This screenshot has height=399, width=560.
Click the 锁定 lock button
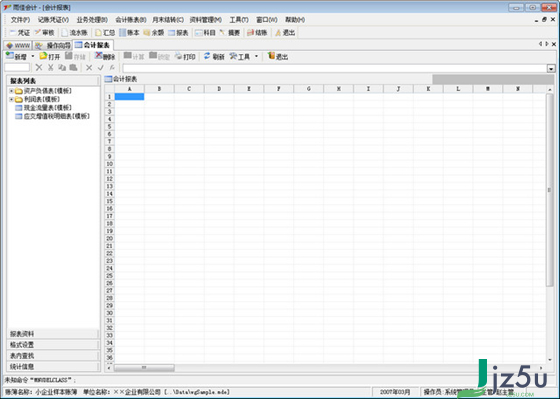click(x=159, y=56)
